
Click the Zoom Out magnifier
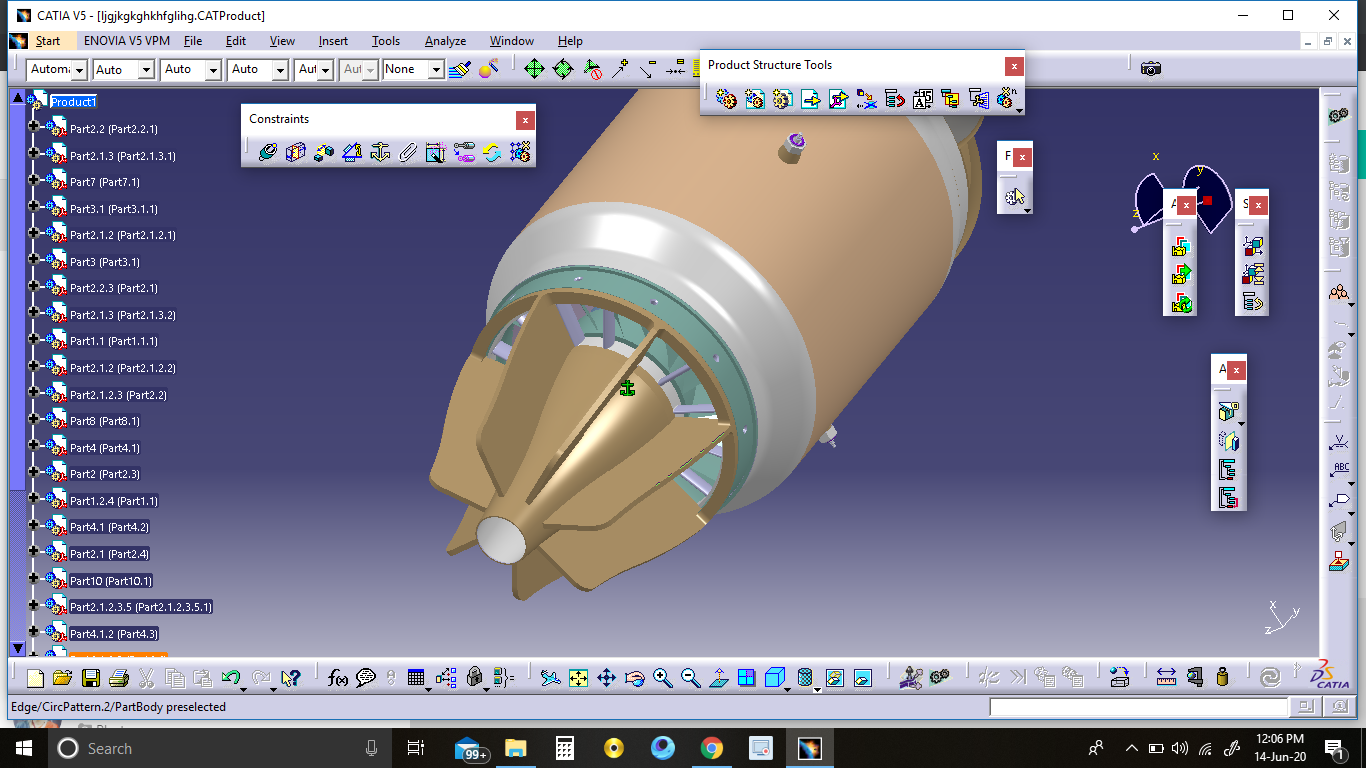(690, 678)
